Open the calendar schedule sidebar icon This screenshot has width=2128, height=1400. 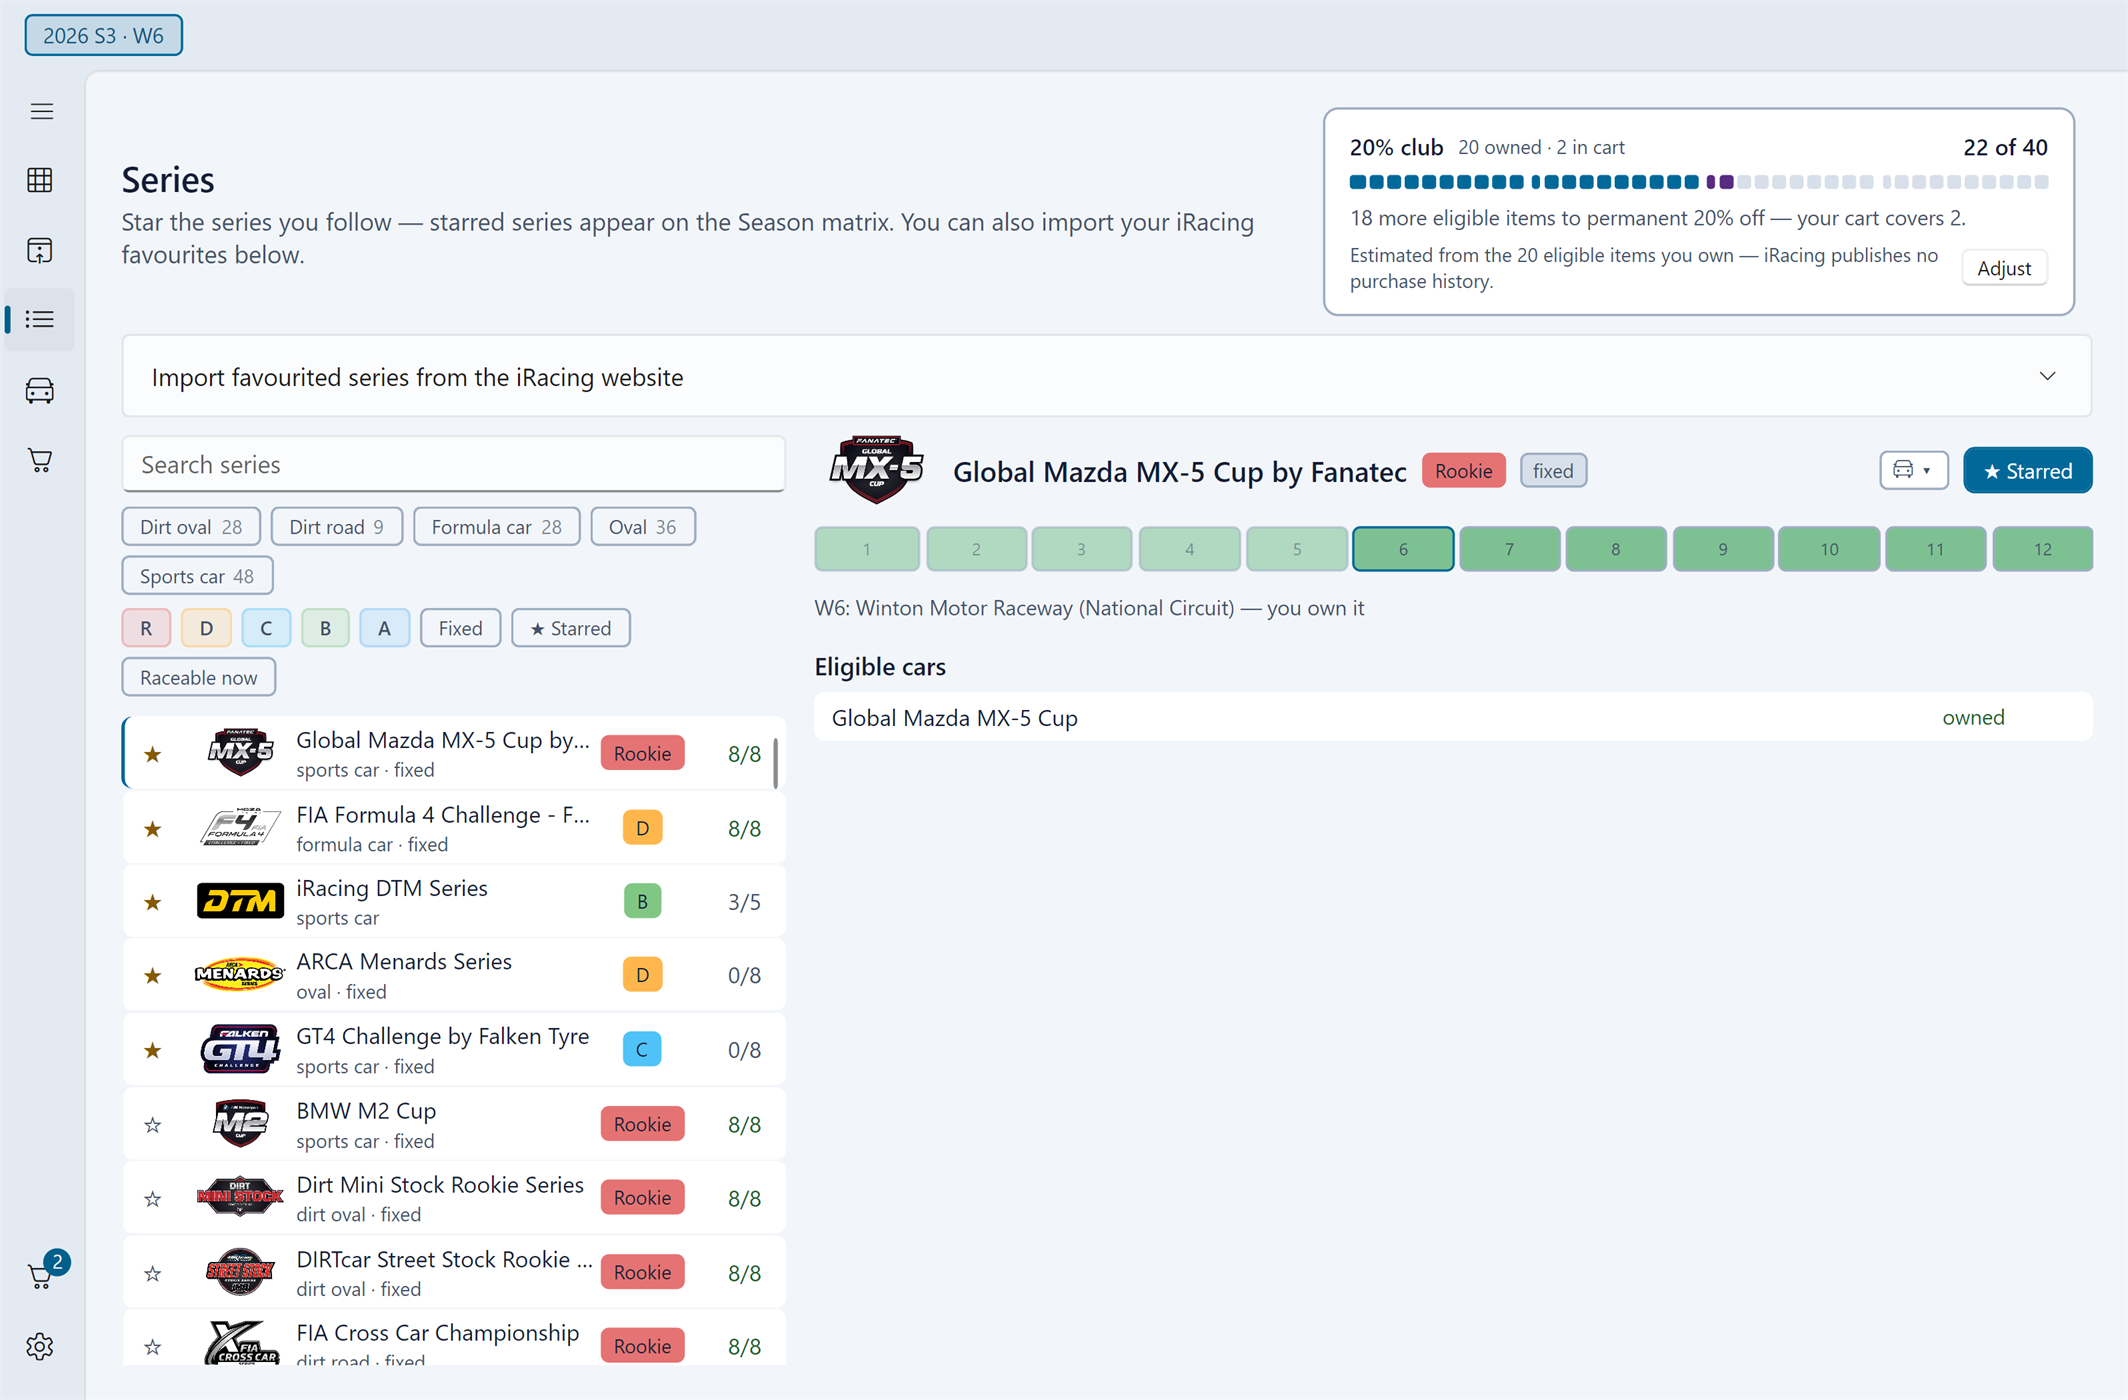coord(40,250)
